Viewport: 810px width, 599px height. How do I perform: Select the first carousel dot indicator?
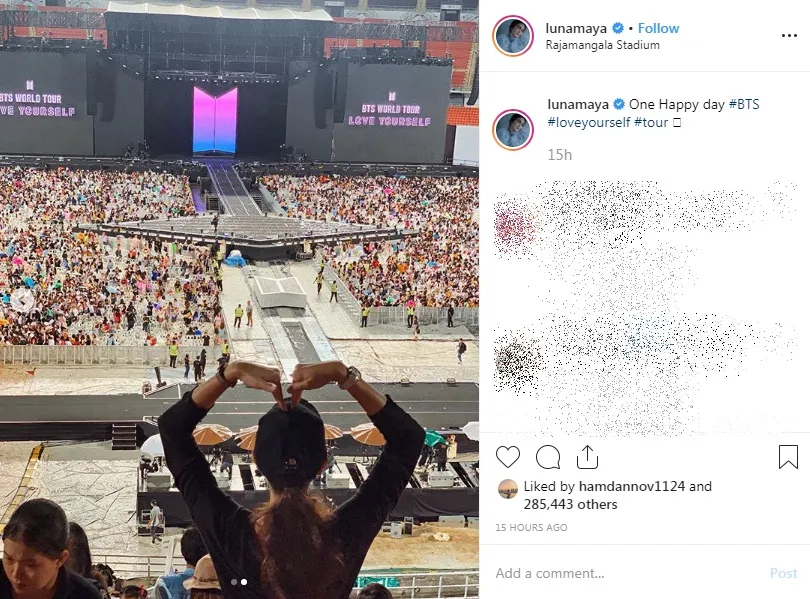point(234,582)
